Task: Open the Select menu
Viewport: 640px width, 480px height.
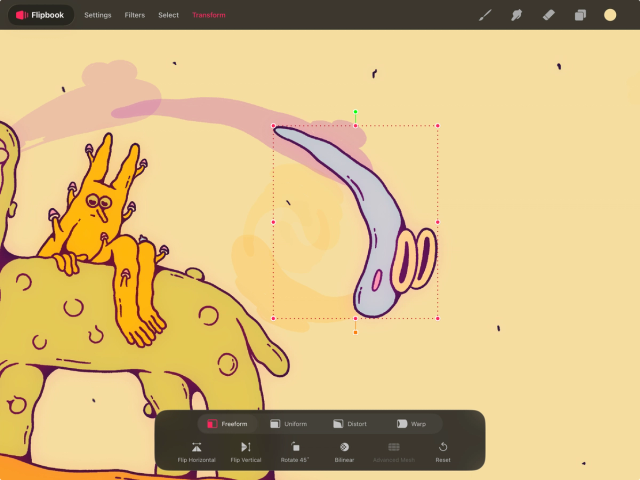Action: tap(168, 15)
